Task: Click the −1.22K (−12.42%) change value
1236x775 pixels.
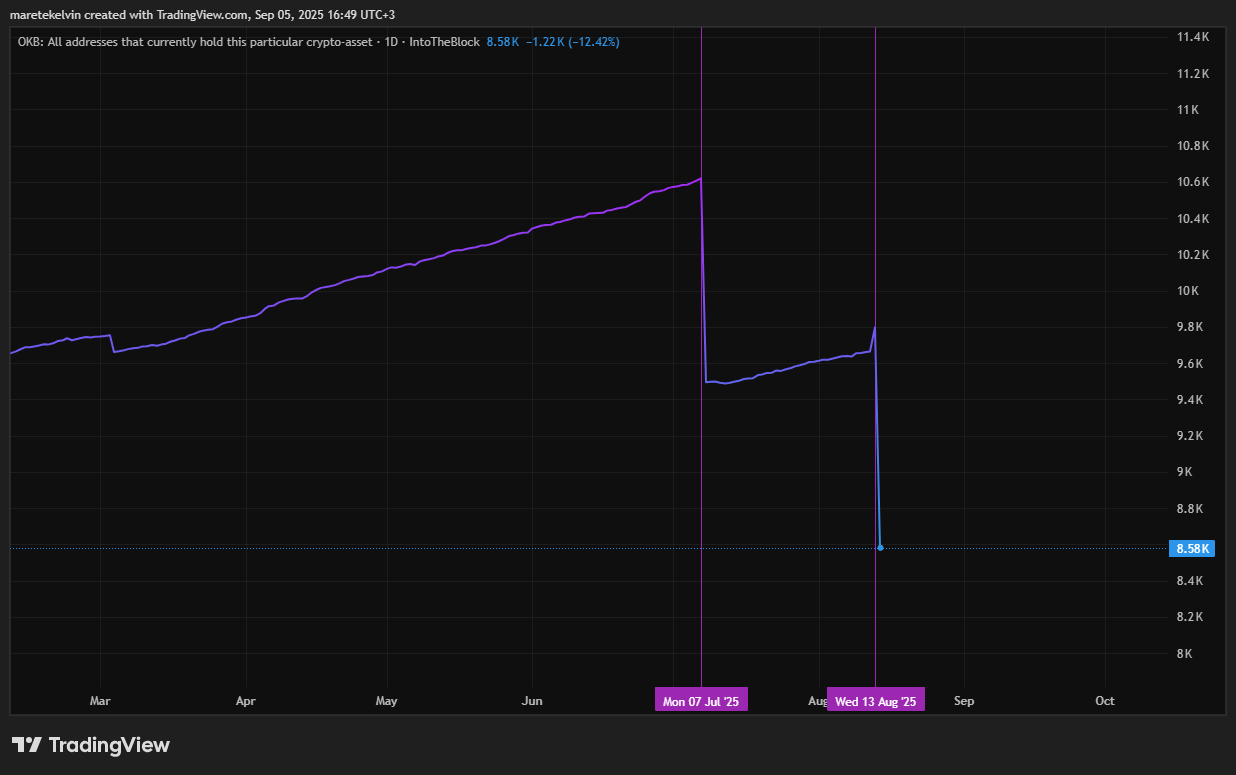Action: [573, 41]
